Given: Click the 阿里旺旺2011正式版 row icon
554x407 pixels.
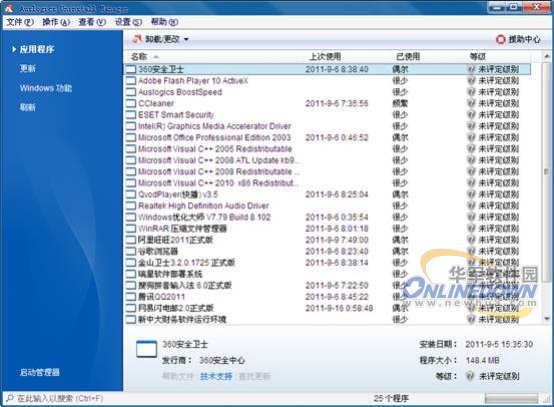Looking at the screenshot, I should point(131,240).
